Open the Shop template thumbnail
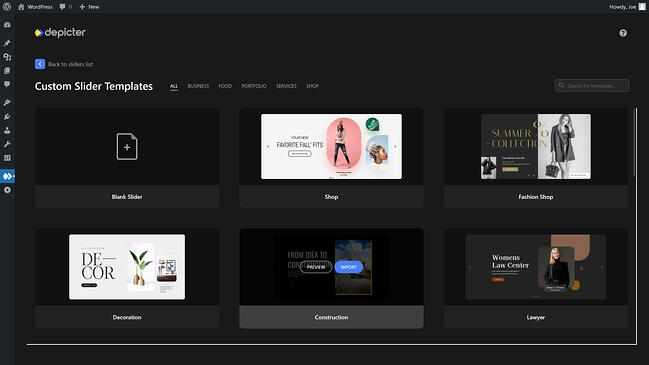 click(331, 146)
